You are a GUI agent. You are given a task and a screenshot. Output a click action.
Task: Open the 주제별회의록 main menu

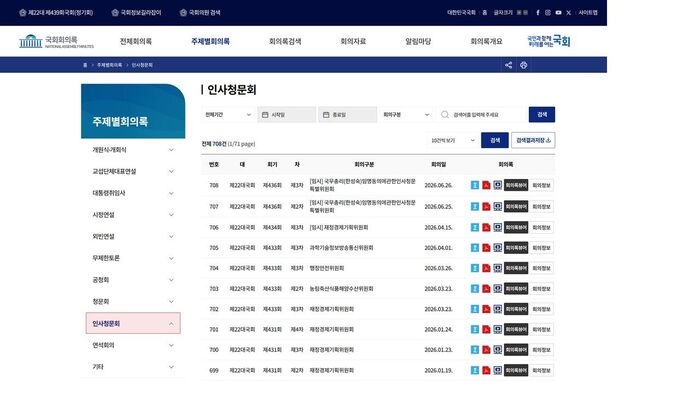tap(210, 41)
